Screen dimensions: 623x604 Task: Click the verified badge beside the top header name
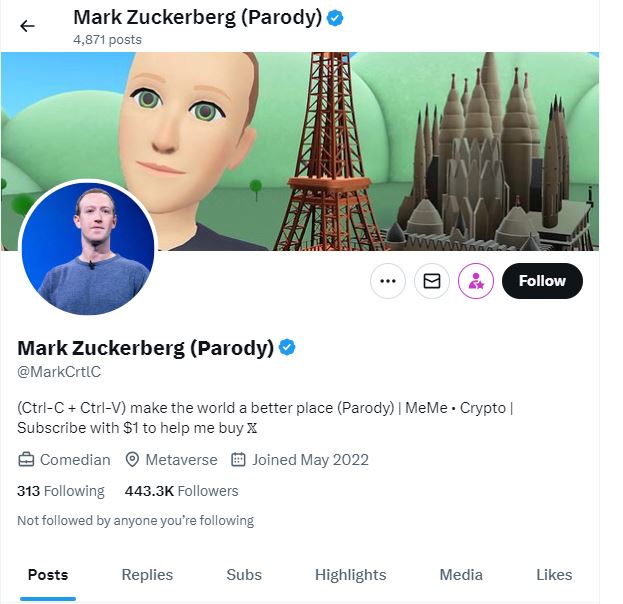tap(336, 17)
